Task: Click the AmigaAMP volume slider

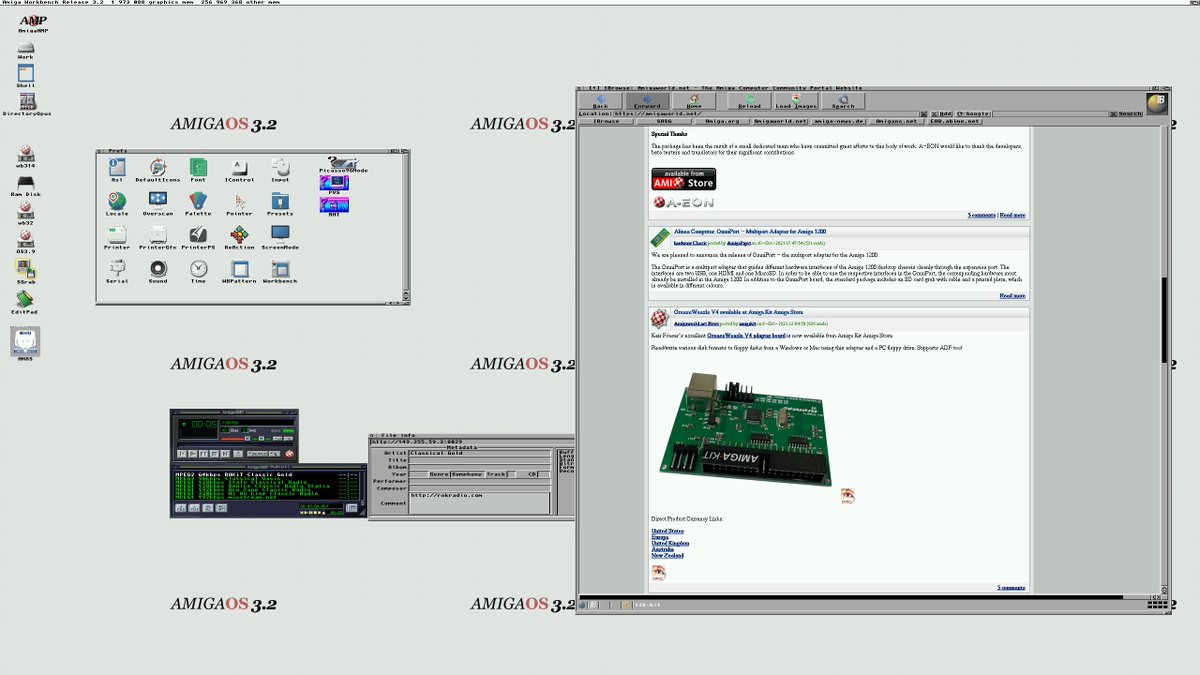Action: 233,439
